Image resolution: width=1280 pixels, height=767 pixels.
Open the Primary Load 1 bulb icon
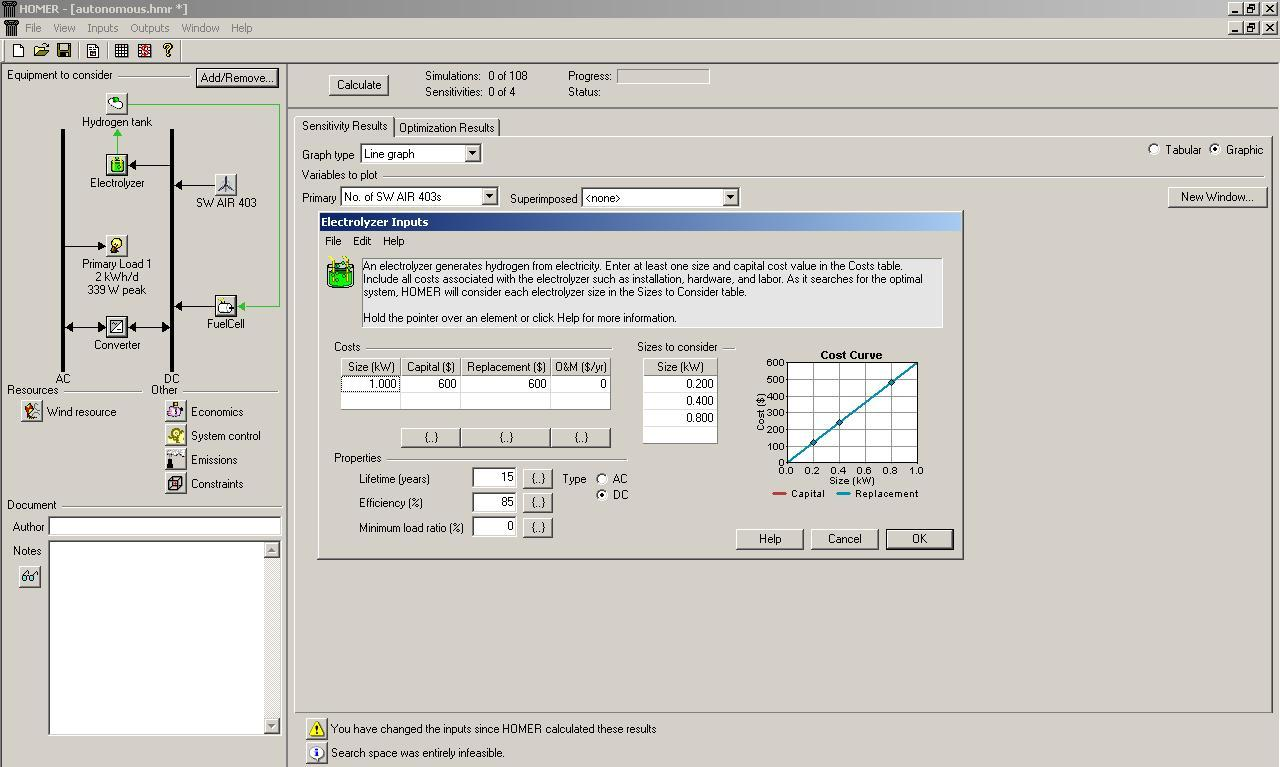pyautogui.click(x=117, y=246)
